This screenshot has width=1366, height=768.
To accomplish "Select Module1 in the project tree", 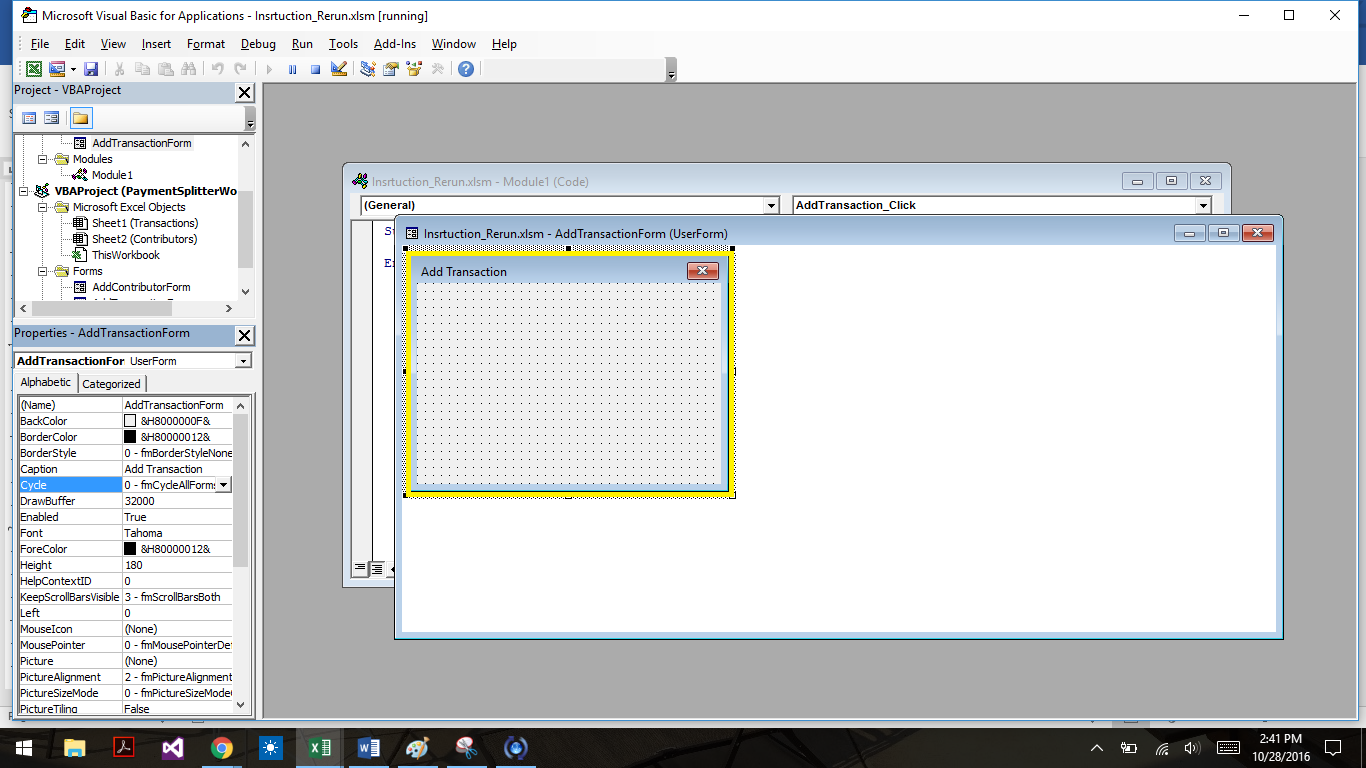I will (112, 175).
